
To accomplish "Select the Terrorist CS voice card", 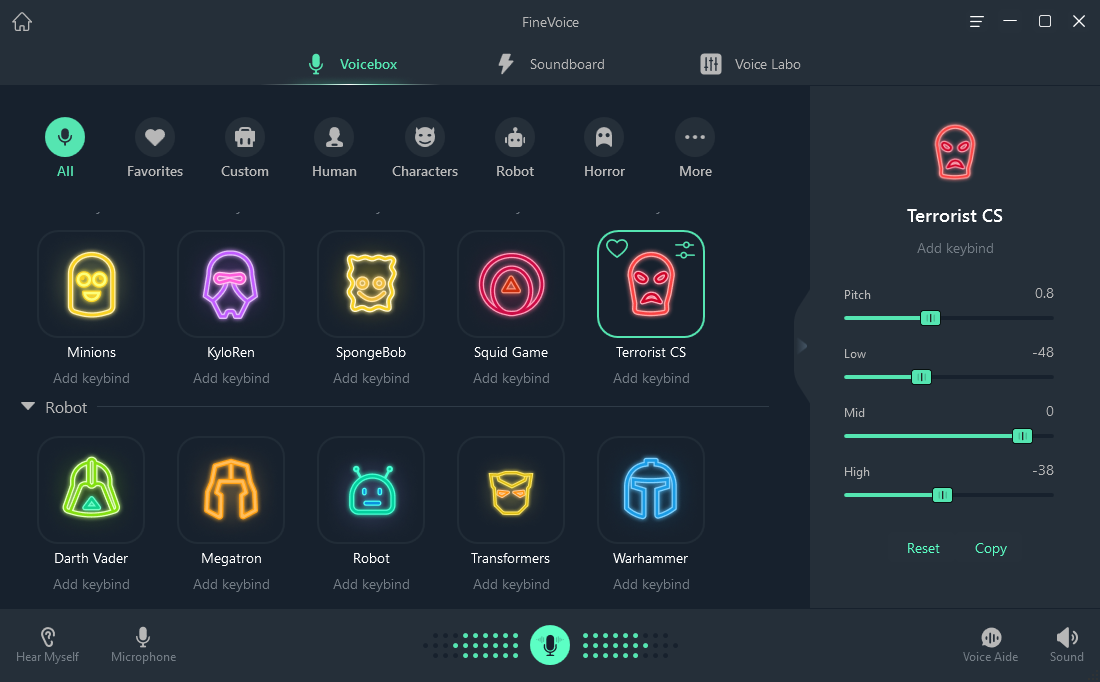I will coord(651,284).
